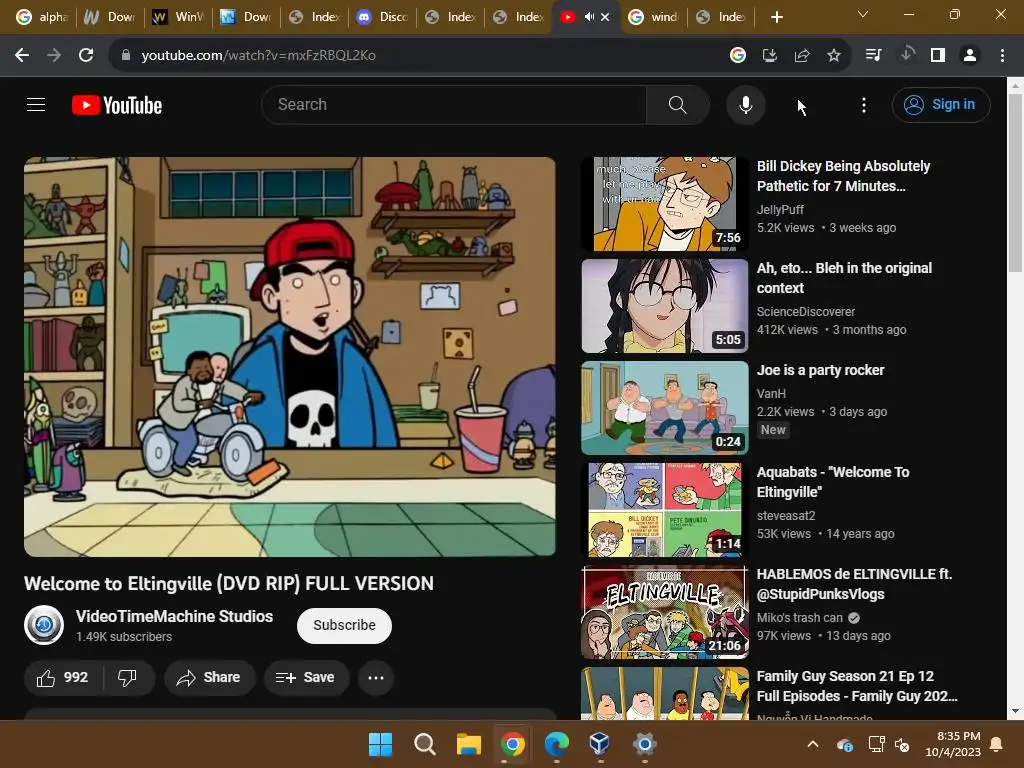This screenshot has height=768, width=1024.
Task: Switch to last Index tab
Action: (722, 17)
